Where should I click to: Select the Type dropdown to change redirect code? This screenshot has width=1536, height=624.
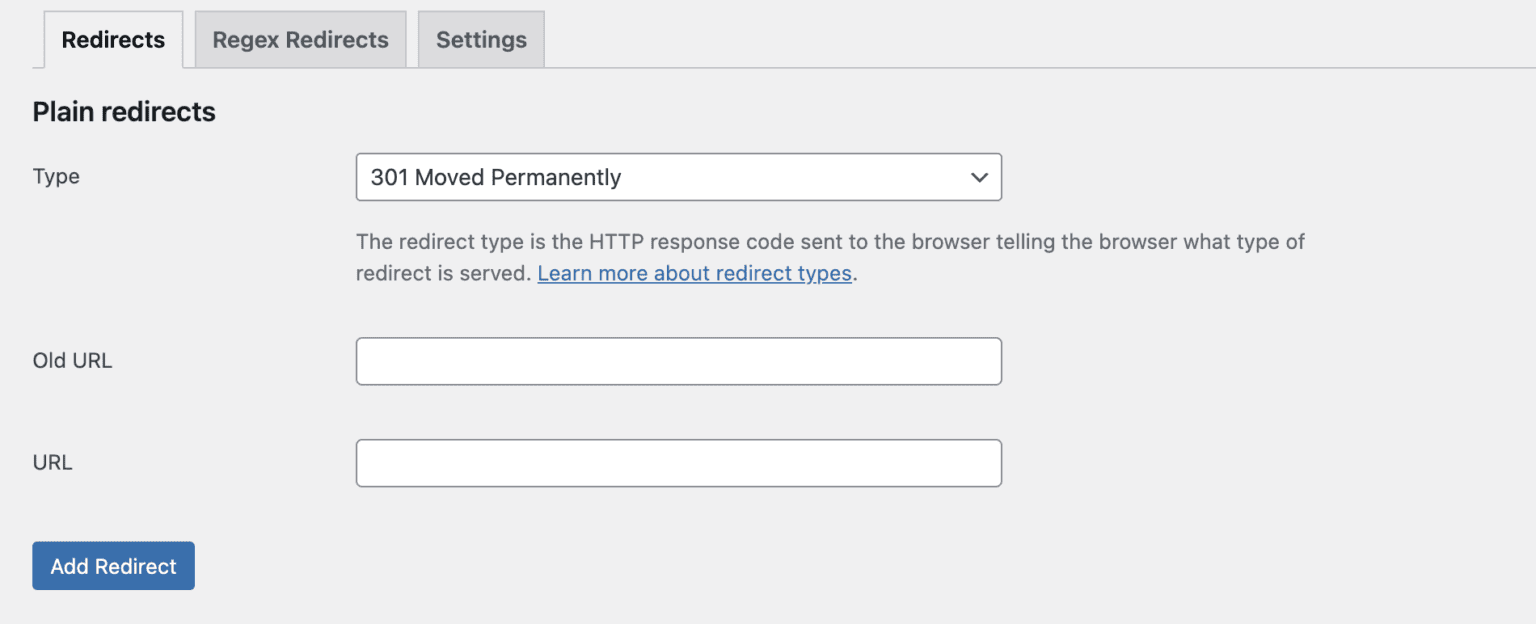(x=679, y=177)
